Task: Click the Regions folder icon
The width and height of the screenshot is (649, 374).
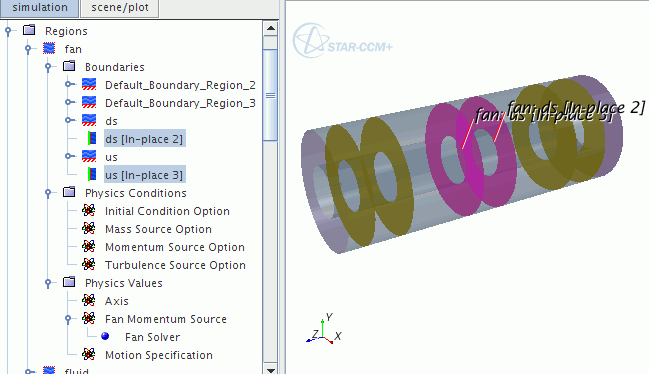Action: [29, 30]
